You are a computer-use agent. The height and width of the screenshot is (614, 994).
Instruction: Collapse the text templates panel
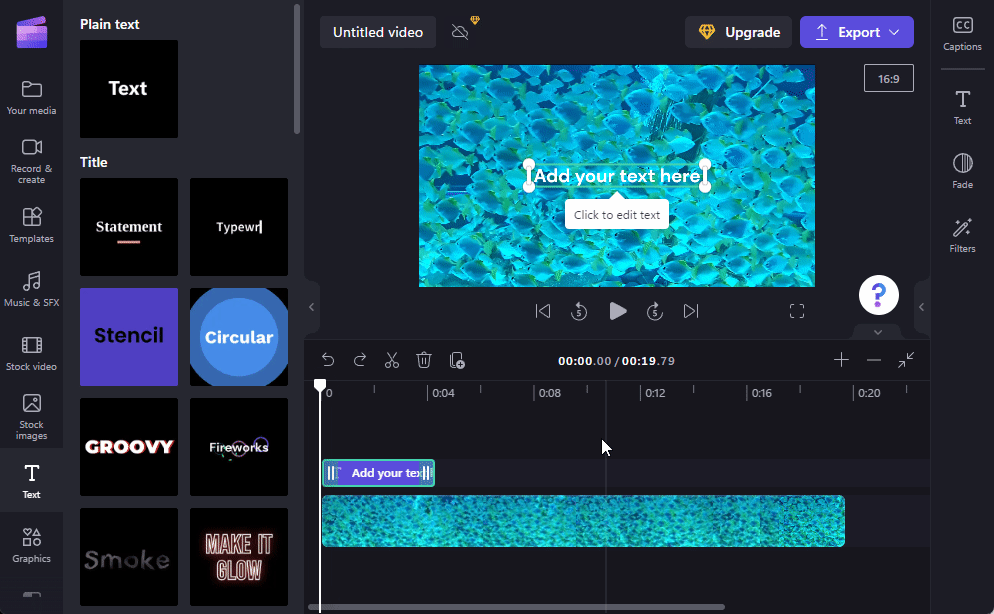pyautogui.click(x=311, y=307)
